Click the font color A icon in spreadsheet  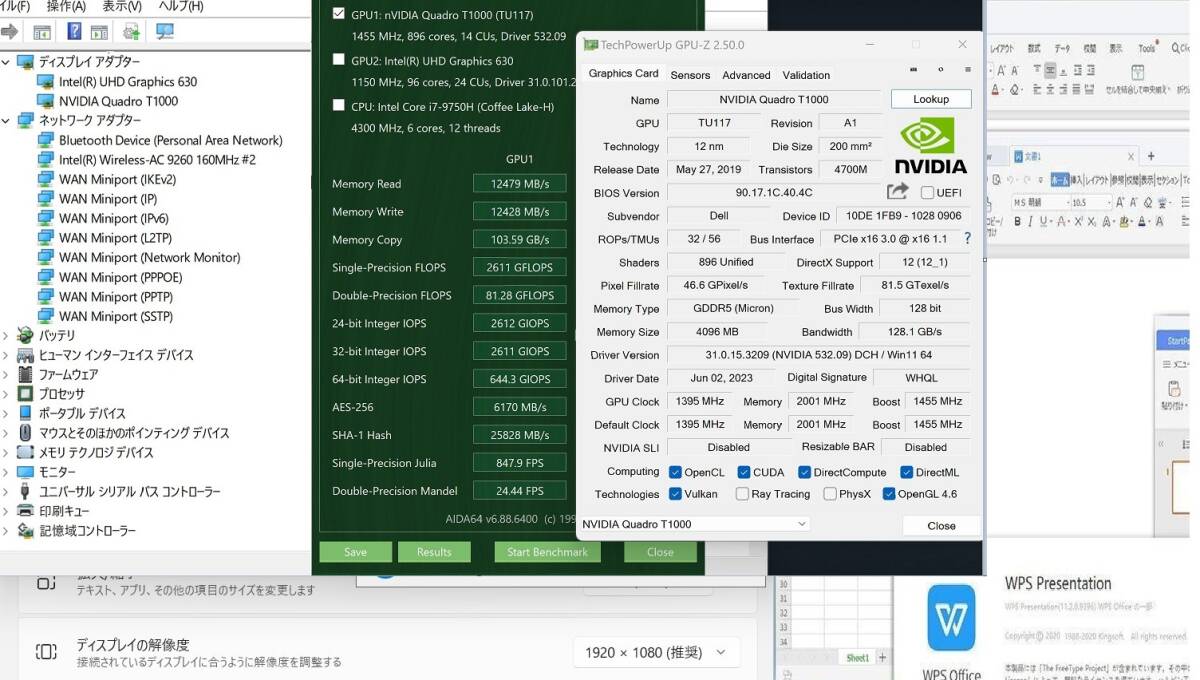click(x=995, y=90)
